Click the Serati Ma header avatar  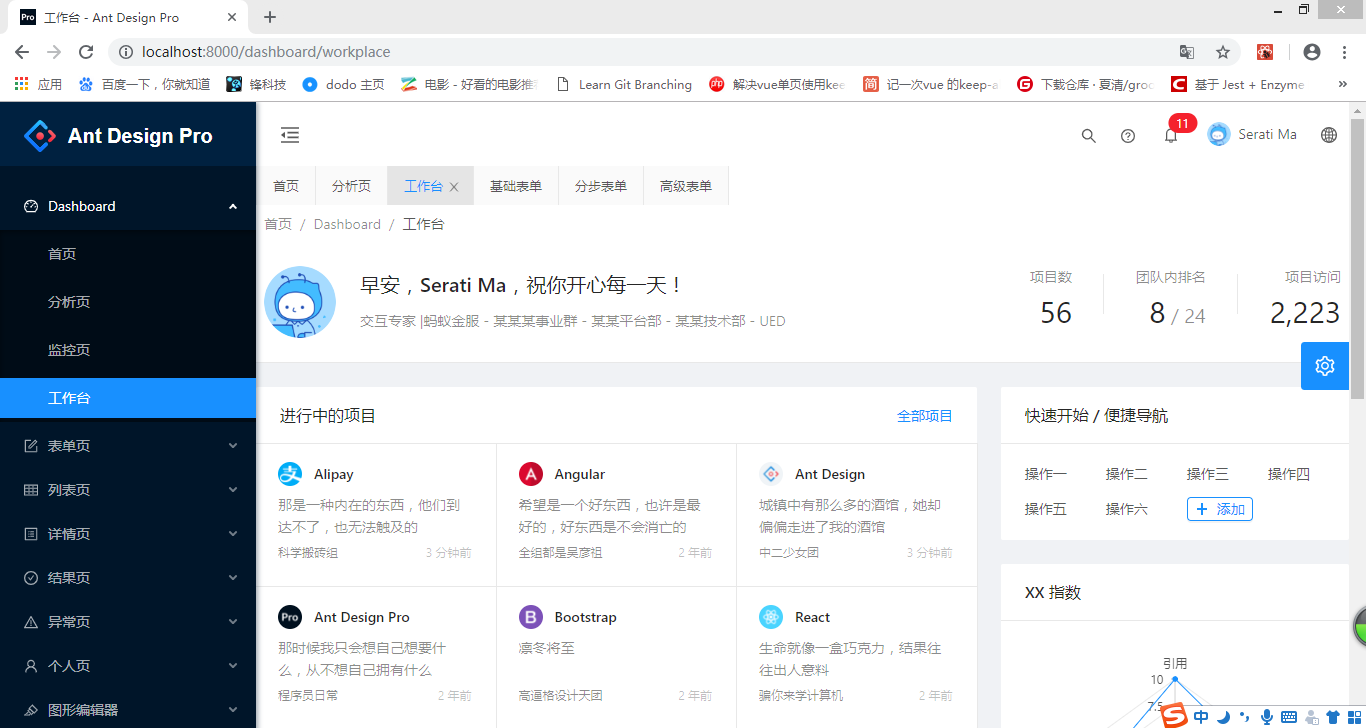coord(1219,135)
